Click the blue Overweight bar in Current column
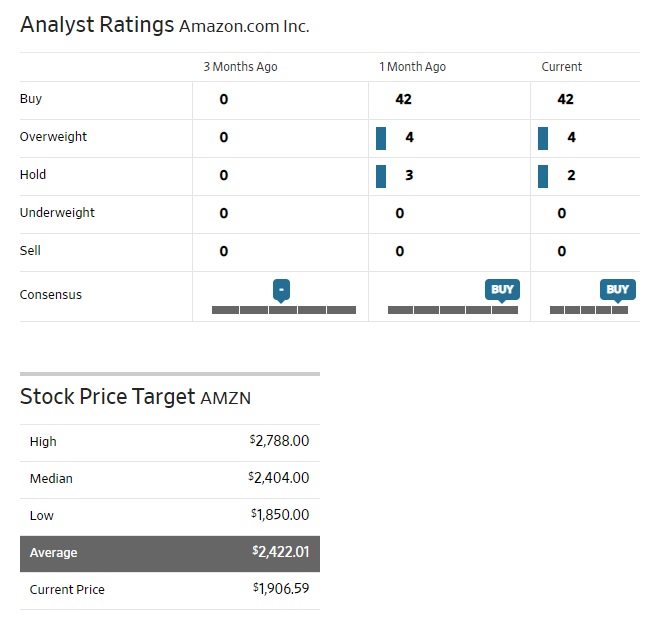 (543, 138)
